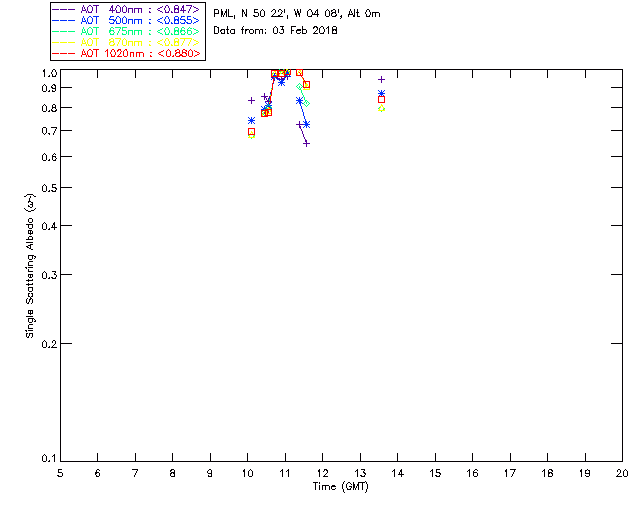Click the '11' x-axis tick label
Image resolution: width=640 pixels, height=512 pixels.
[285, 473]
